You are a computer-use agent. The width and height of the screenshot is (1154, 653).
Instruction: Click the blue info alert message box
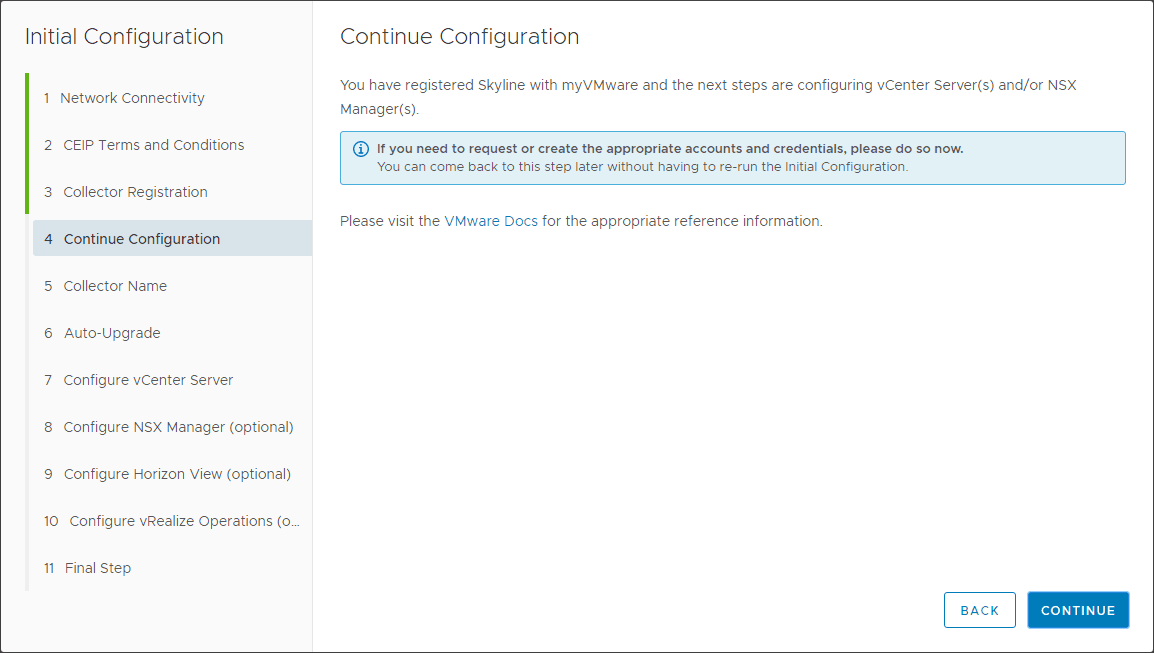(x=732, y=158)
